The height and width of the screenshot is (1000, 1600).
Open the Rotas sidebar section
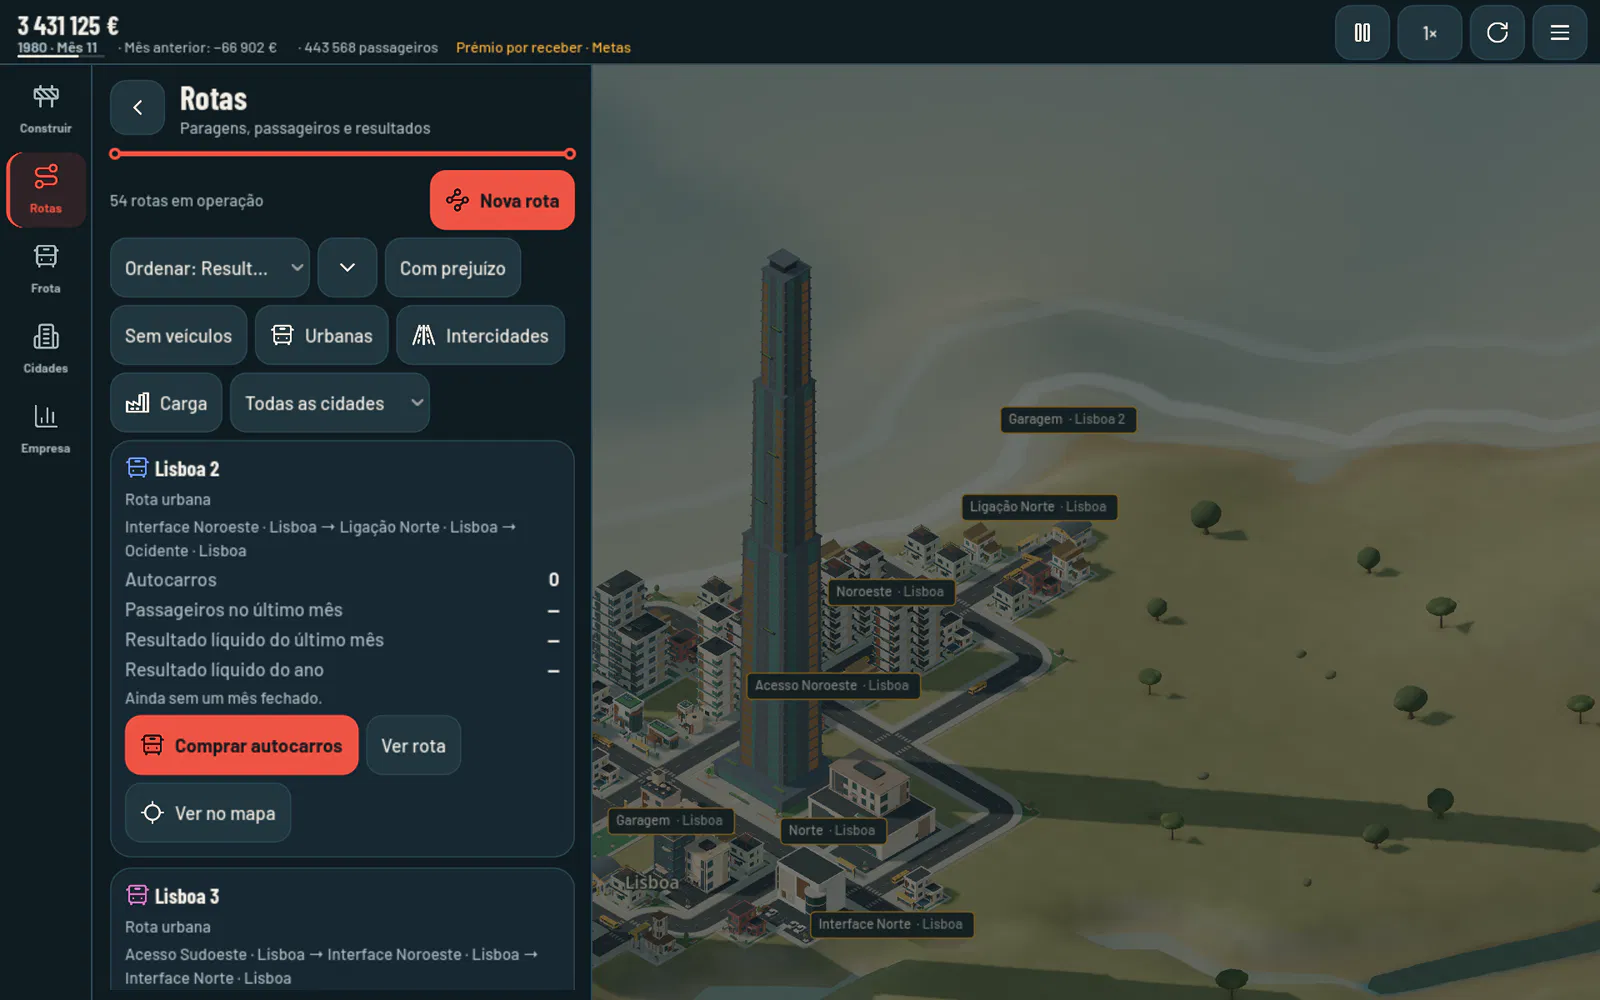46,190
